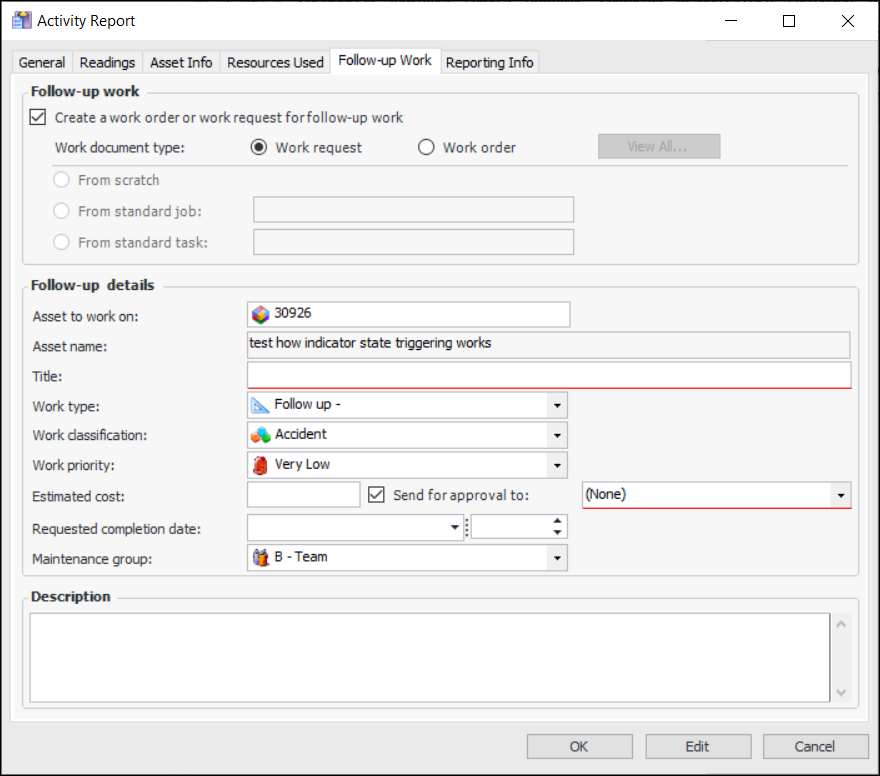The width and height of the screenshot is (880, 776).
Task: Increase requested completion time with up spinner
Action: coord(557,521)
